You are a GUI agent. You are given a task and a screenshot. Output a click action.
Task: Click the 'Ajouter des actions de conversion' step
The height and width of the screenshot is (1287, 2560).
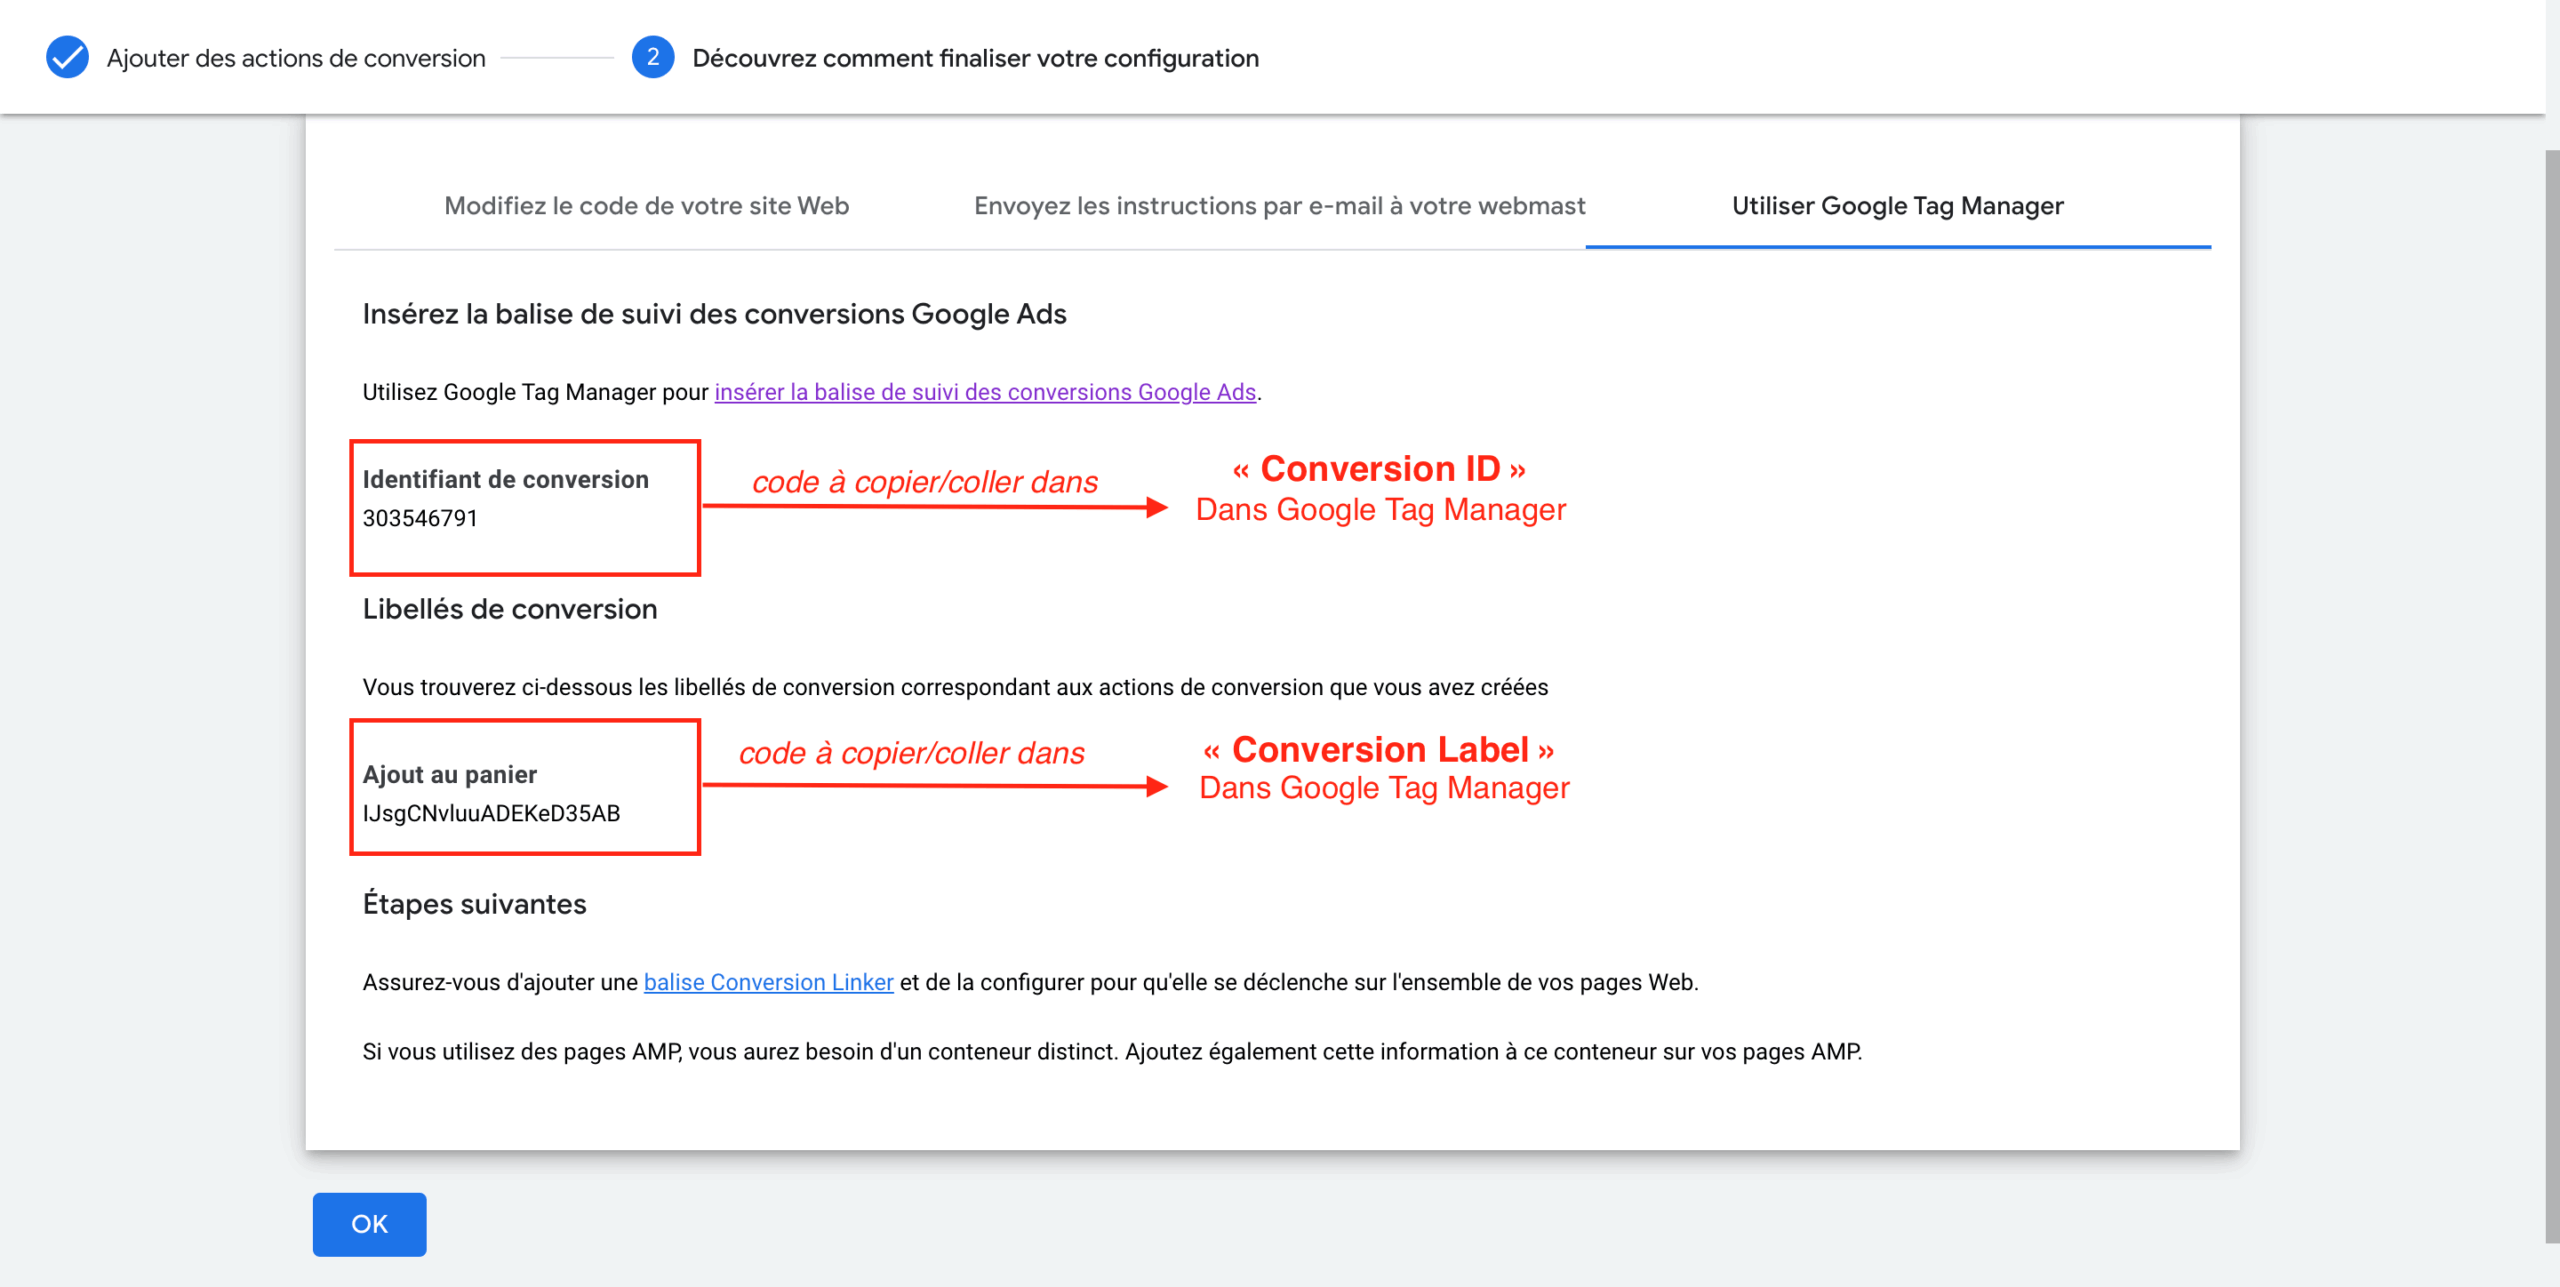click(x=296, y=58)
